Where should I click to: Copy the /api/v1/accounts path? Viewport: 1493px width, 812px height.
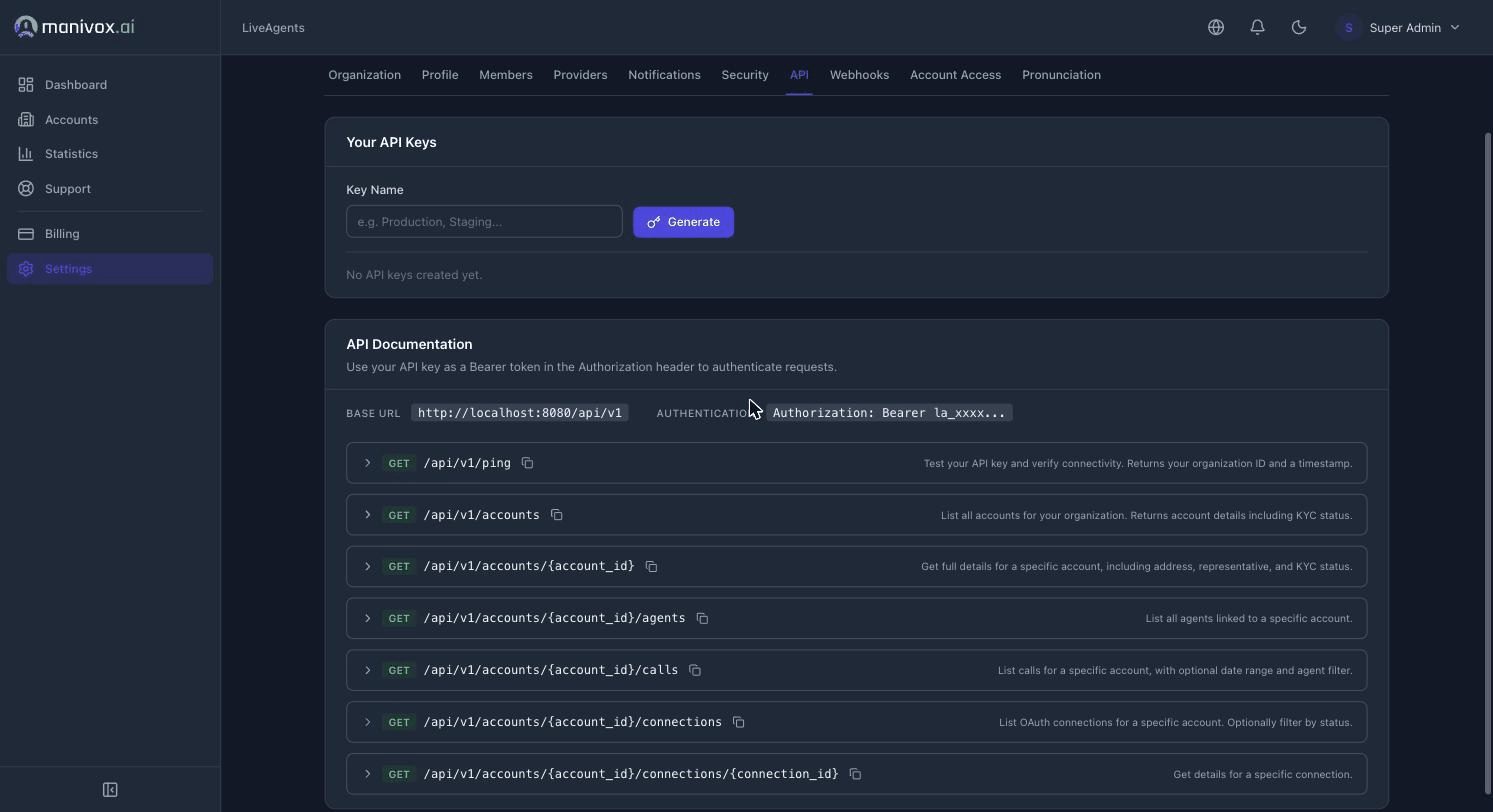point(556,515)
